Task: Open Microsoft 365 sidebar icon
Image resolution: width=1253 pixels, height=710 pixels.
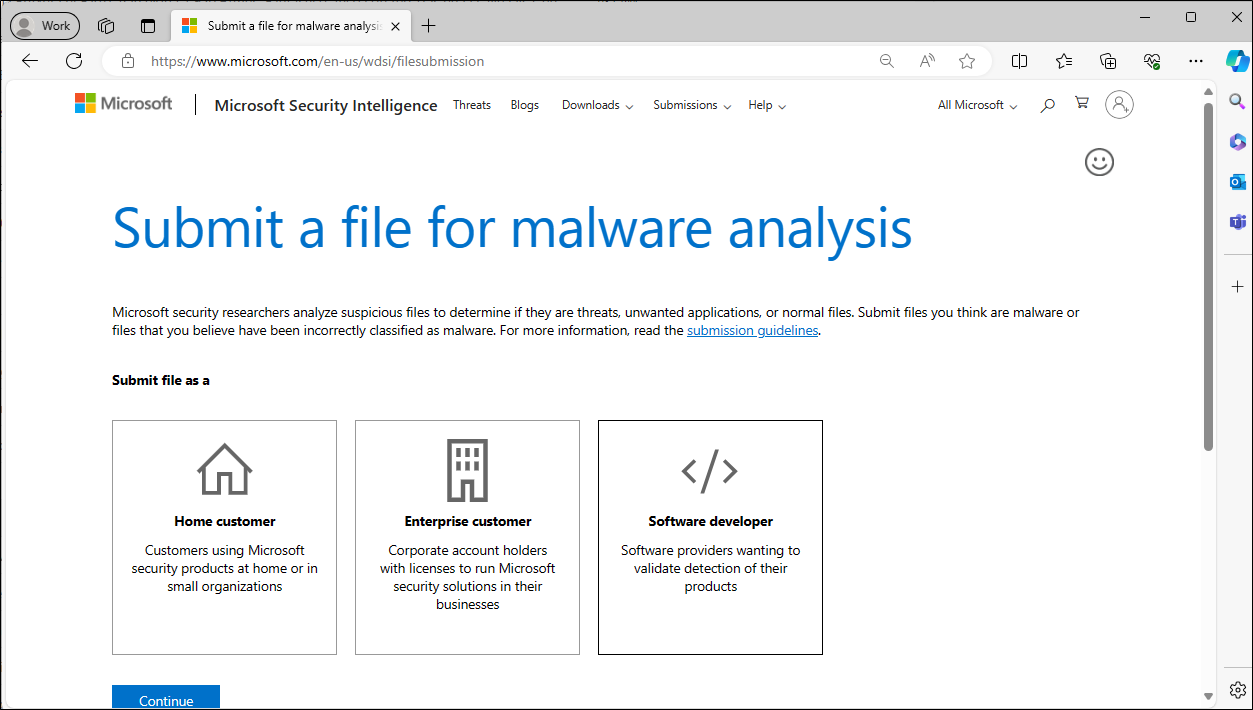Action: pyautogui.click(x=1237, y=142)
